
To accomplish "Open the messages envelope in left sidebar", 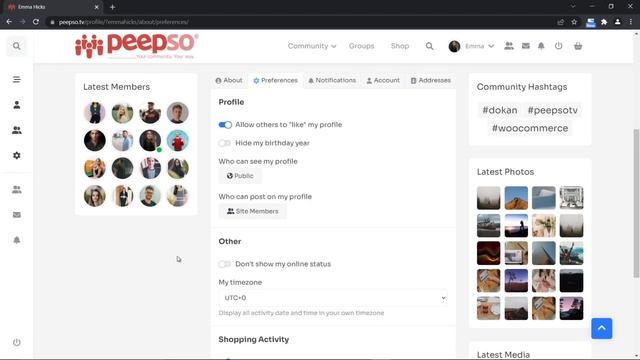I will pos(16,215).
